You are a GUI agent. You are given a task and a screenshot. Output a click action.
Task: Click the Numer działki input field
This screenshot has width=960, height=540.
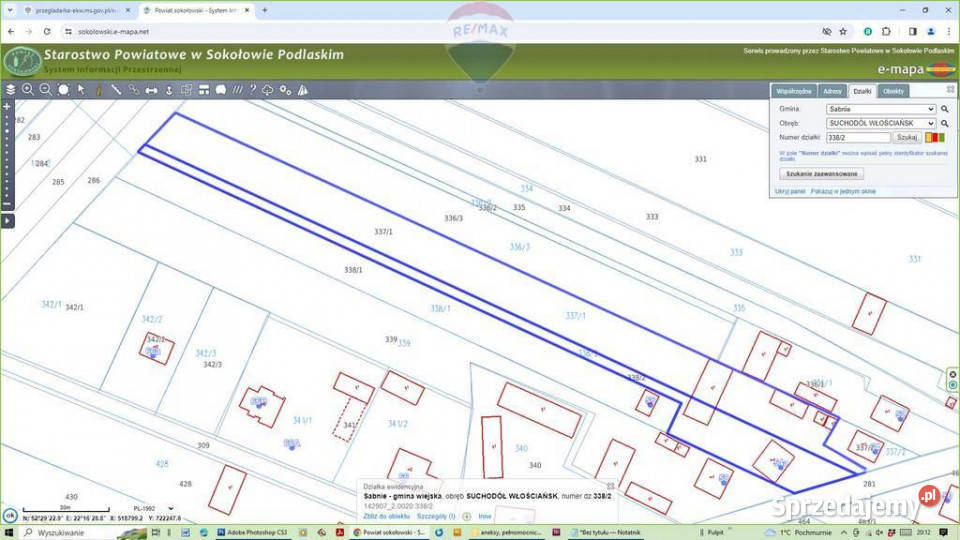click(x=858, y=138)
